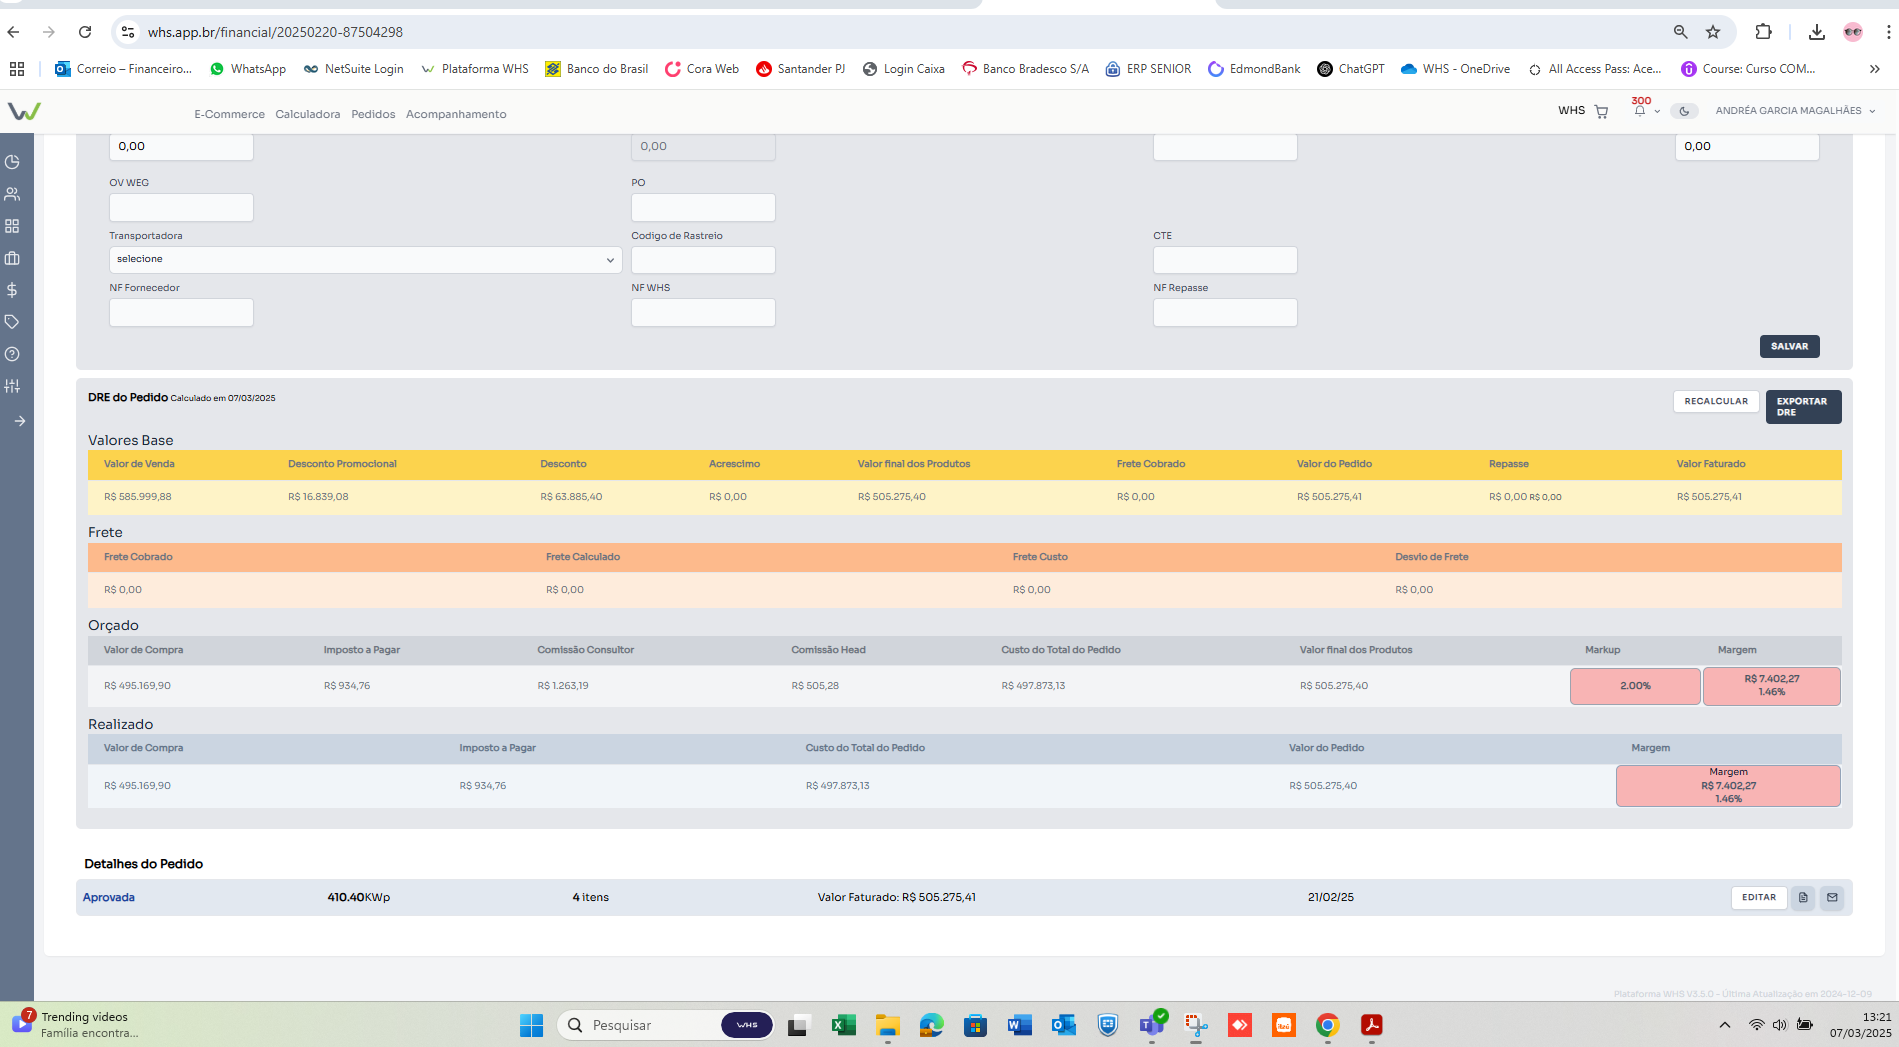Open the Transportadora dropdown
Screen dimensions: 1899x1047
365,260
